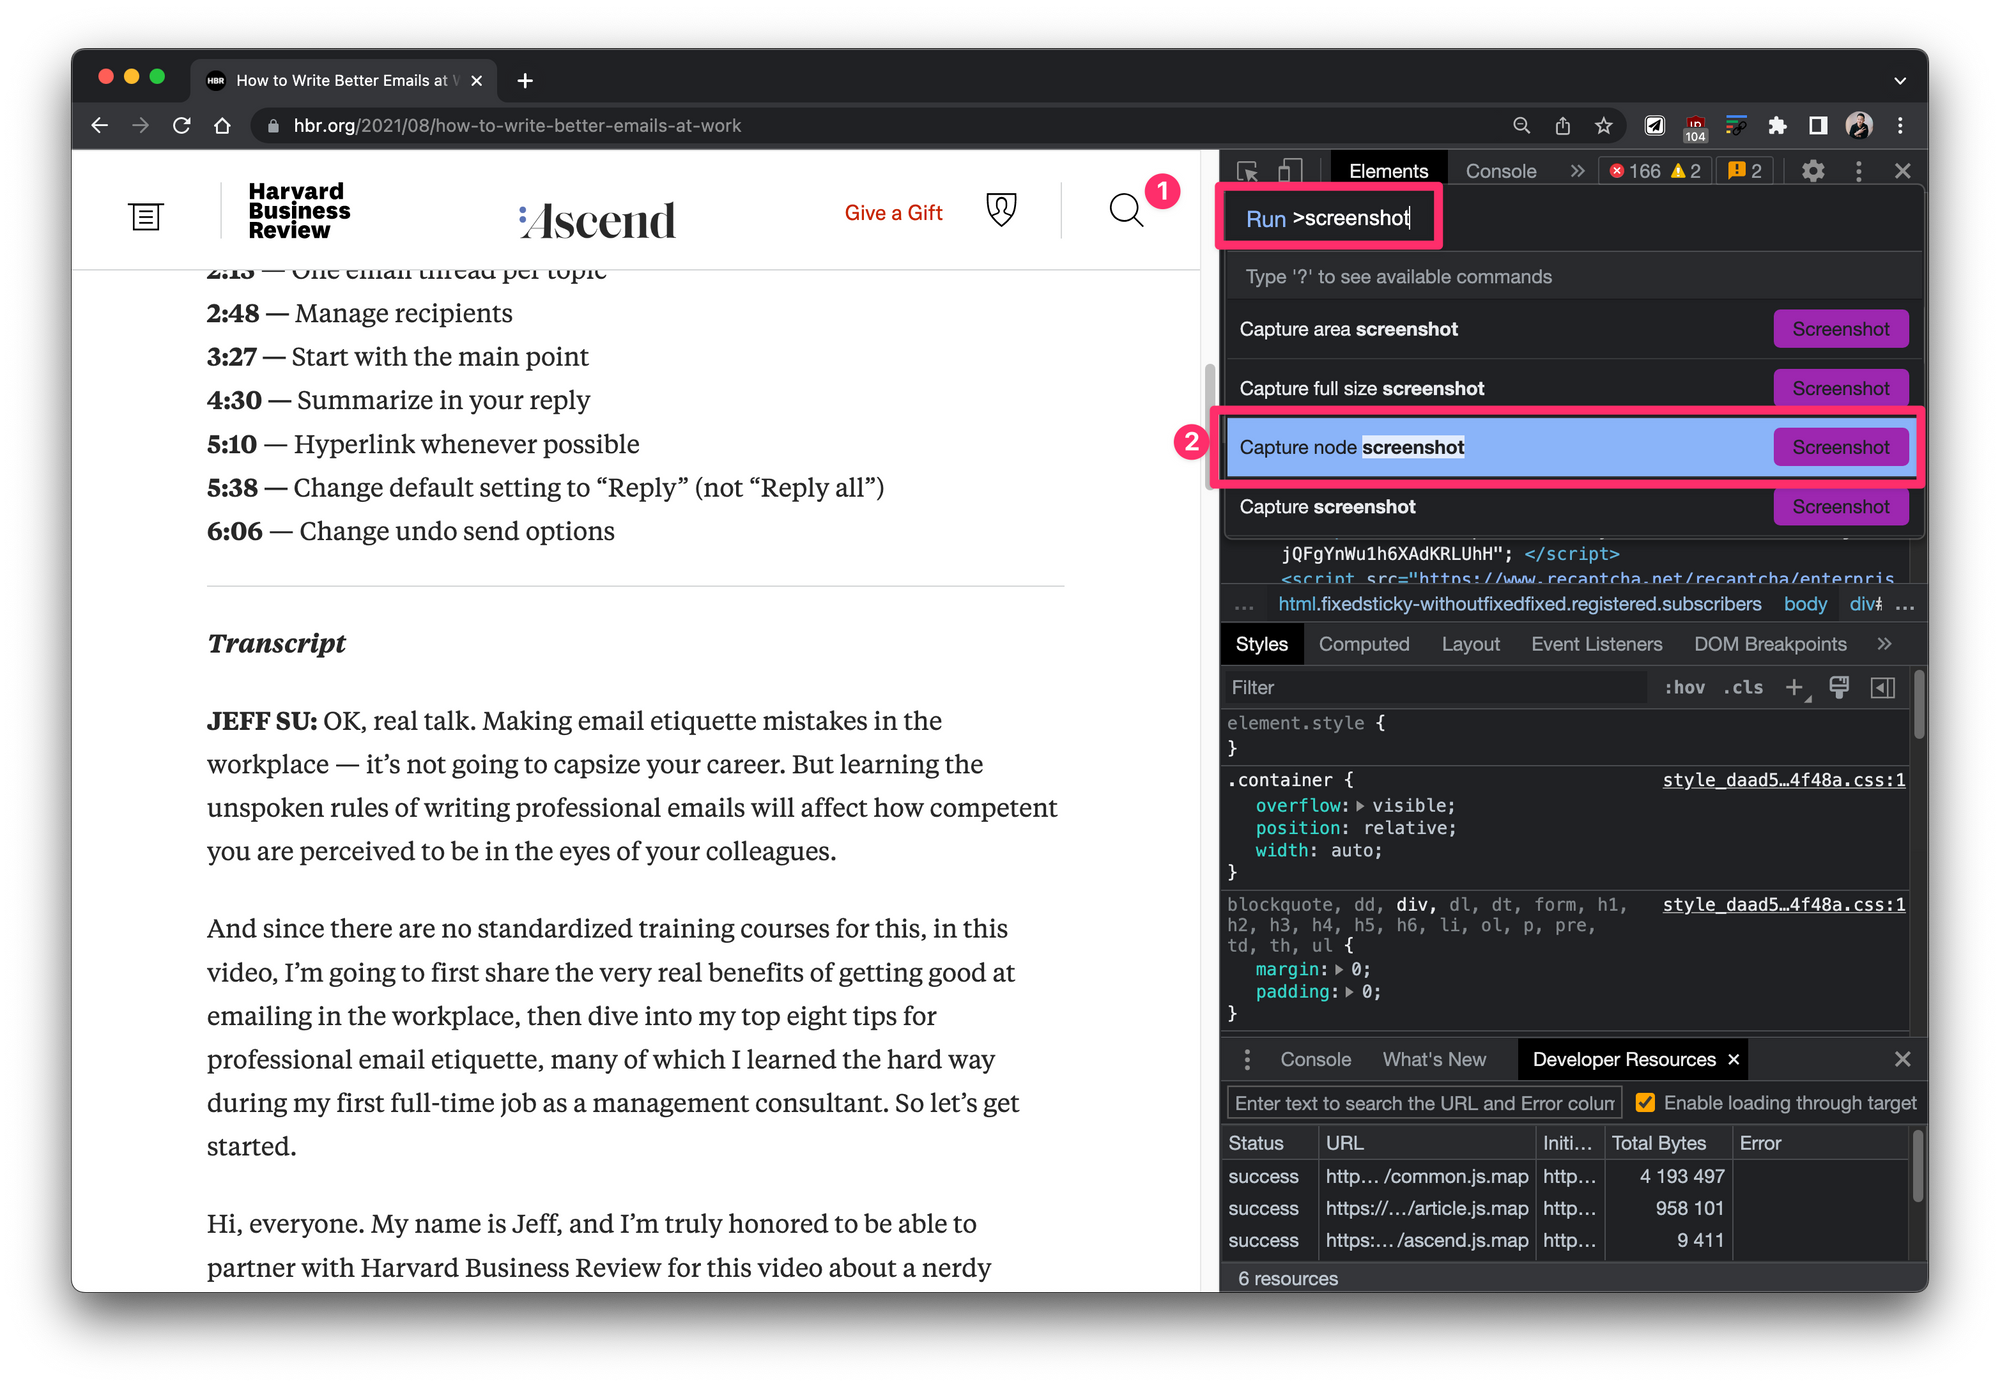Toggle the device toolbar icon
This screenshot has width=2000, height=1387.
click(x=1291, y=171)
